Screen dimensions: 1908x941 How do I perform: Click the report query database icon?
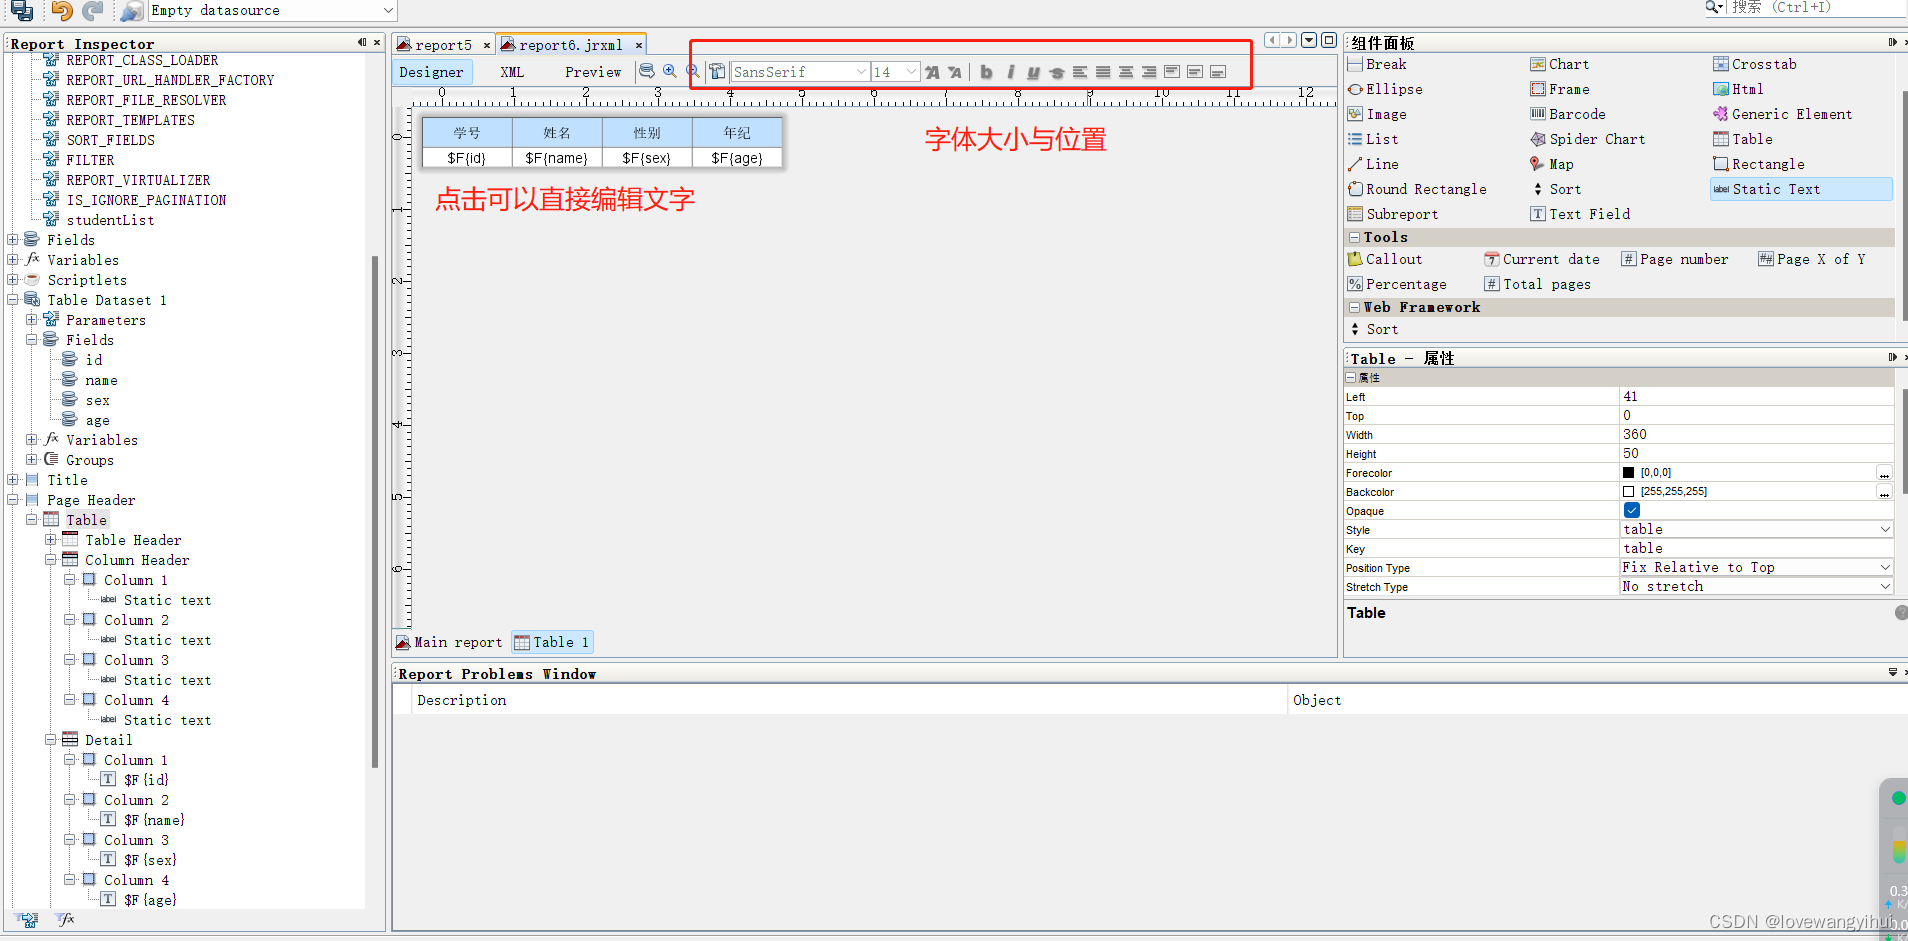(647, 71)
